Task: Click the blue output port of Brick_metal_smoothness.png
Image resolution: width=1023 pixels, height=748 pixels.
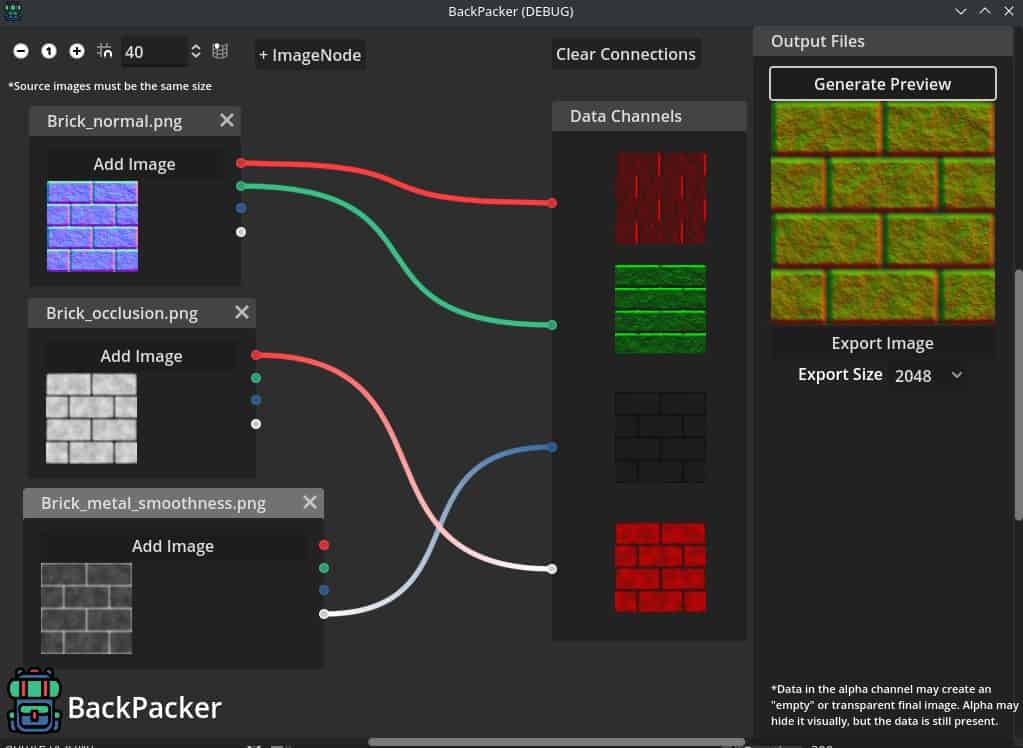Action: click(x=324, y=590)
